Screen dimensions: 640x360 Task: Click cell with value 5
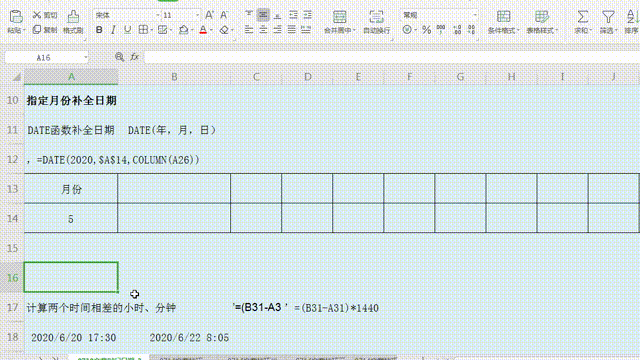click(71, 218)
